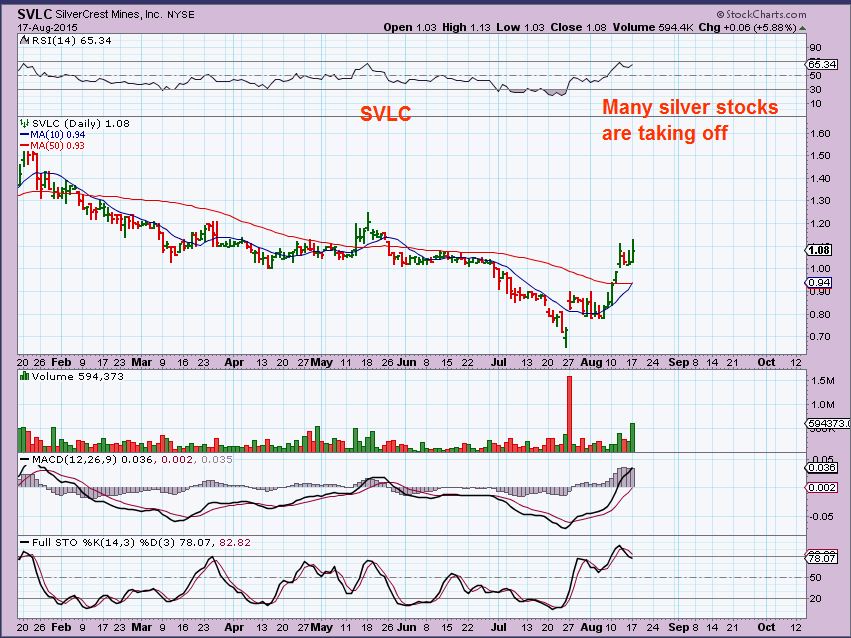Viewport: 851px width, 638px height.
Task: Click the 'SilverCrest Mines, Inc.' company name
Action: 109,15
